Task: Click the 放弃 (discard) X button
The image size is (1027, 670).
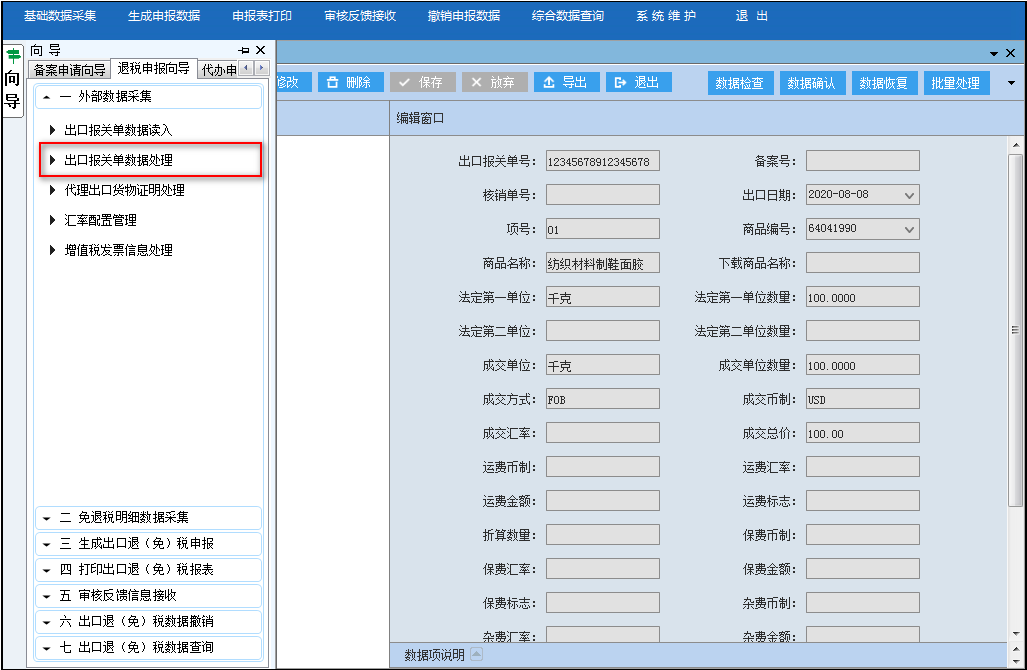Action: tap(493, 83)
